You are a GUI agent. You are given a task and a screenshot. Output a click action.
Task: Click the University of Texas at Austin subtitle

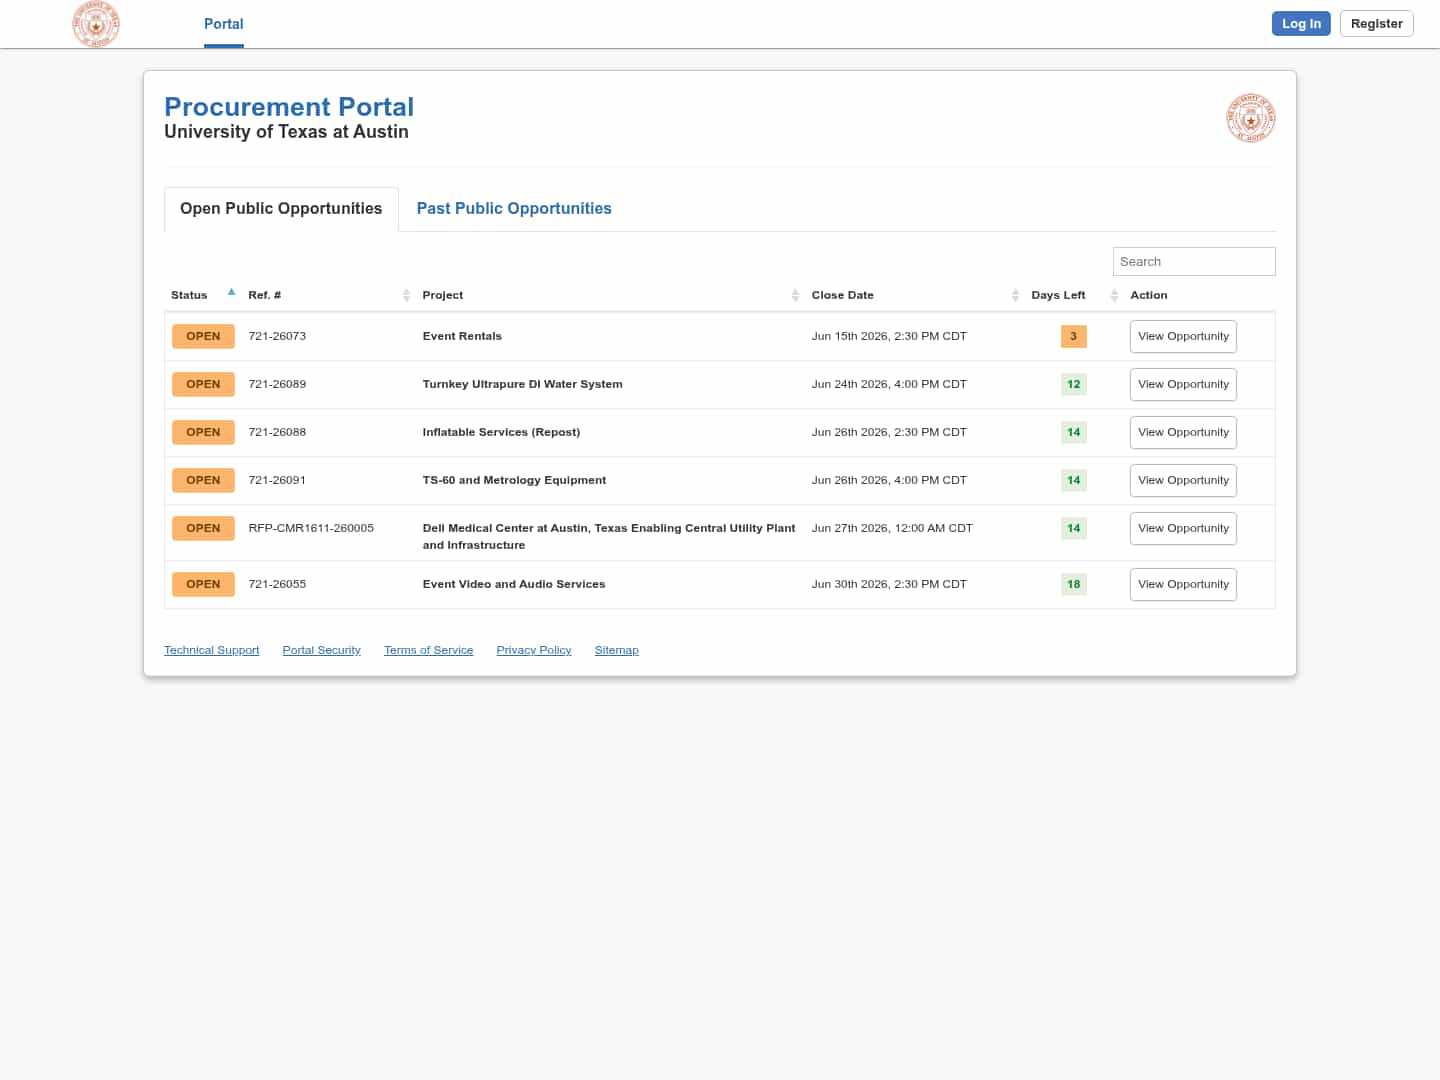coord(286,132)
